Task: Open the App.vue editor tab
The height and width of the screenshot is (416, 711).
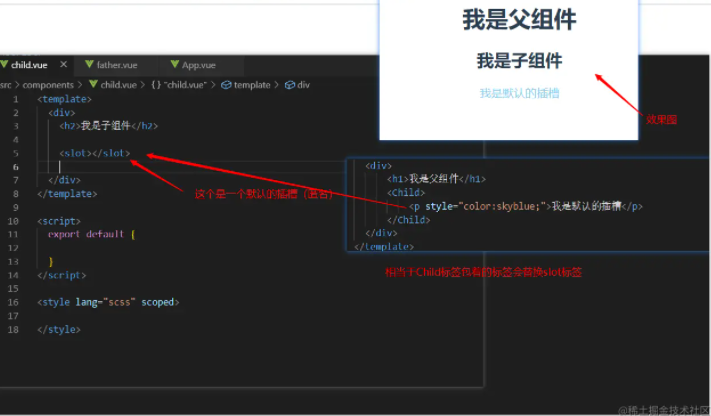Action: click(199, 65)
